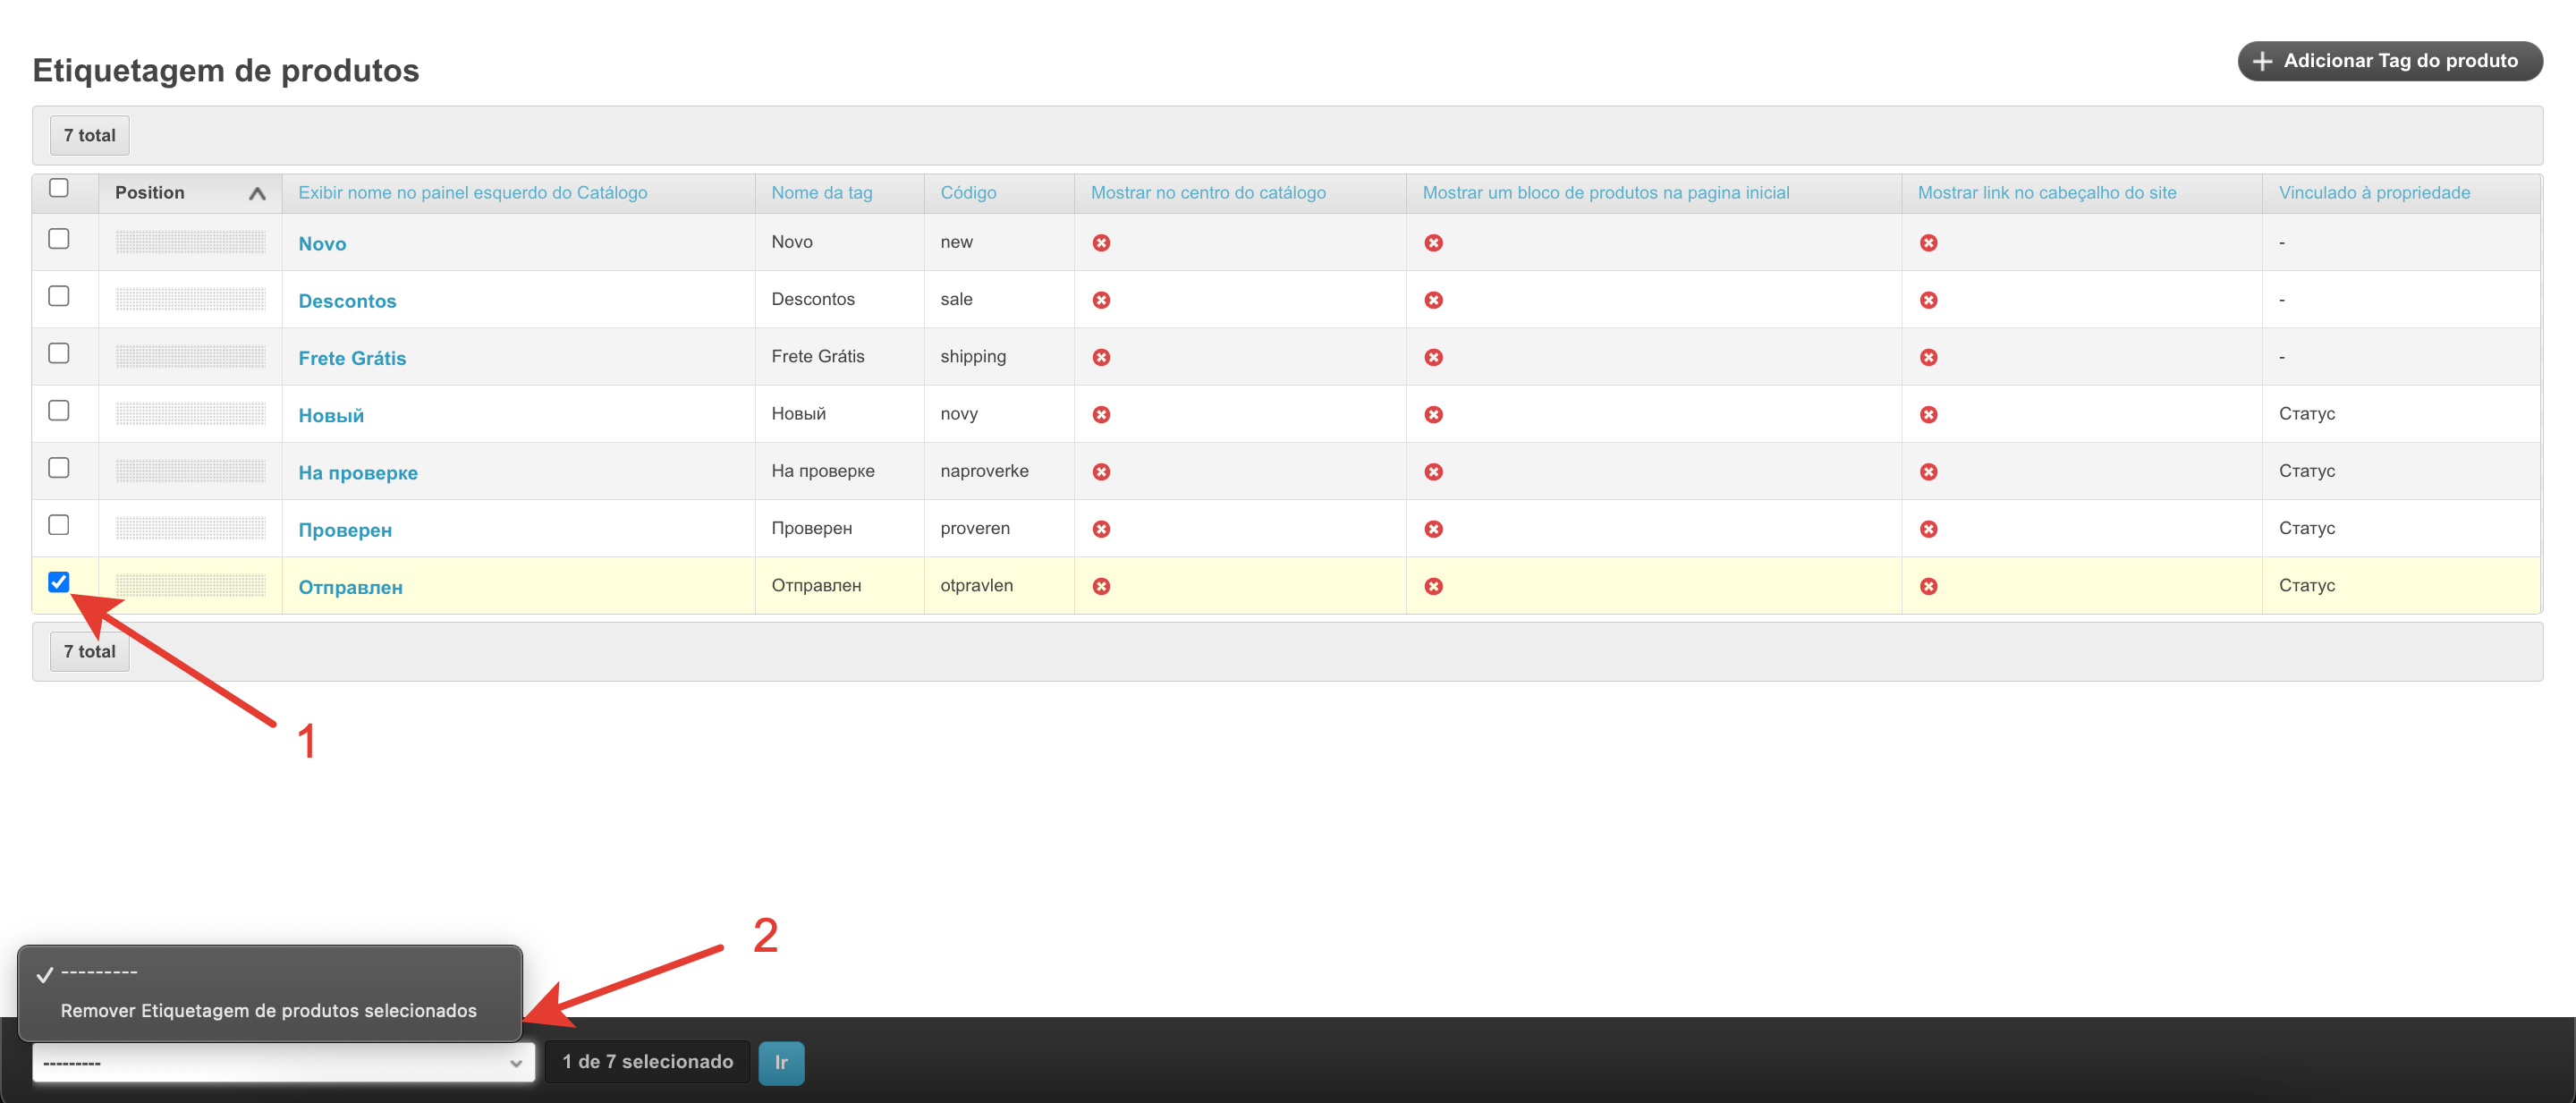This screenshot has height=1103, width=2576.
Task: Open the Frete Grátis tag link
Action: tap(352, 358)
